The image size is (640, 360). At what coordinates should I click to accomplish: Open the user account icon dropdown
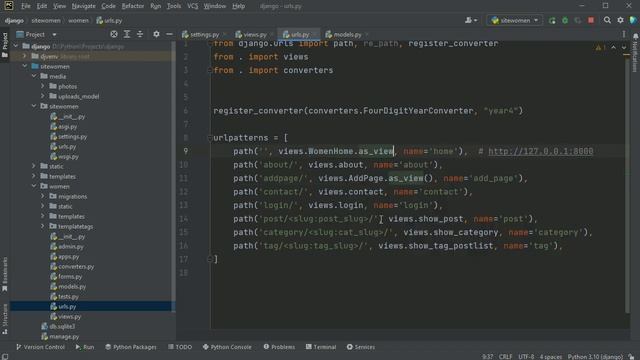(x=471, y=20)
